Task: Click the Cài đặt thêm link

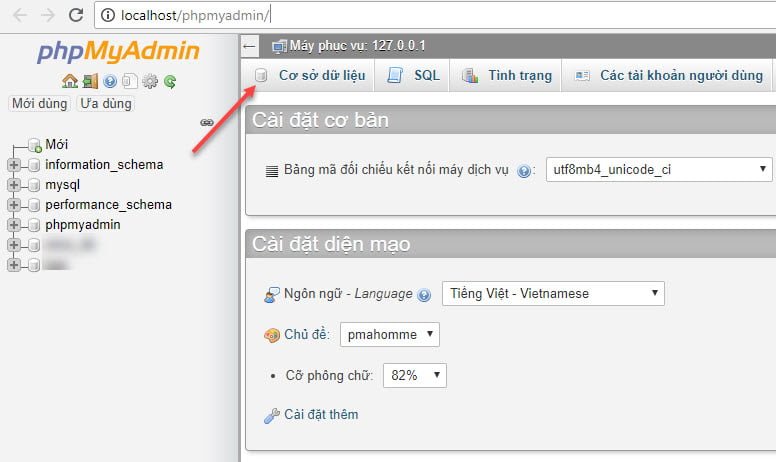Action: pos(320,415)
